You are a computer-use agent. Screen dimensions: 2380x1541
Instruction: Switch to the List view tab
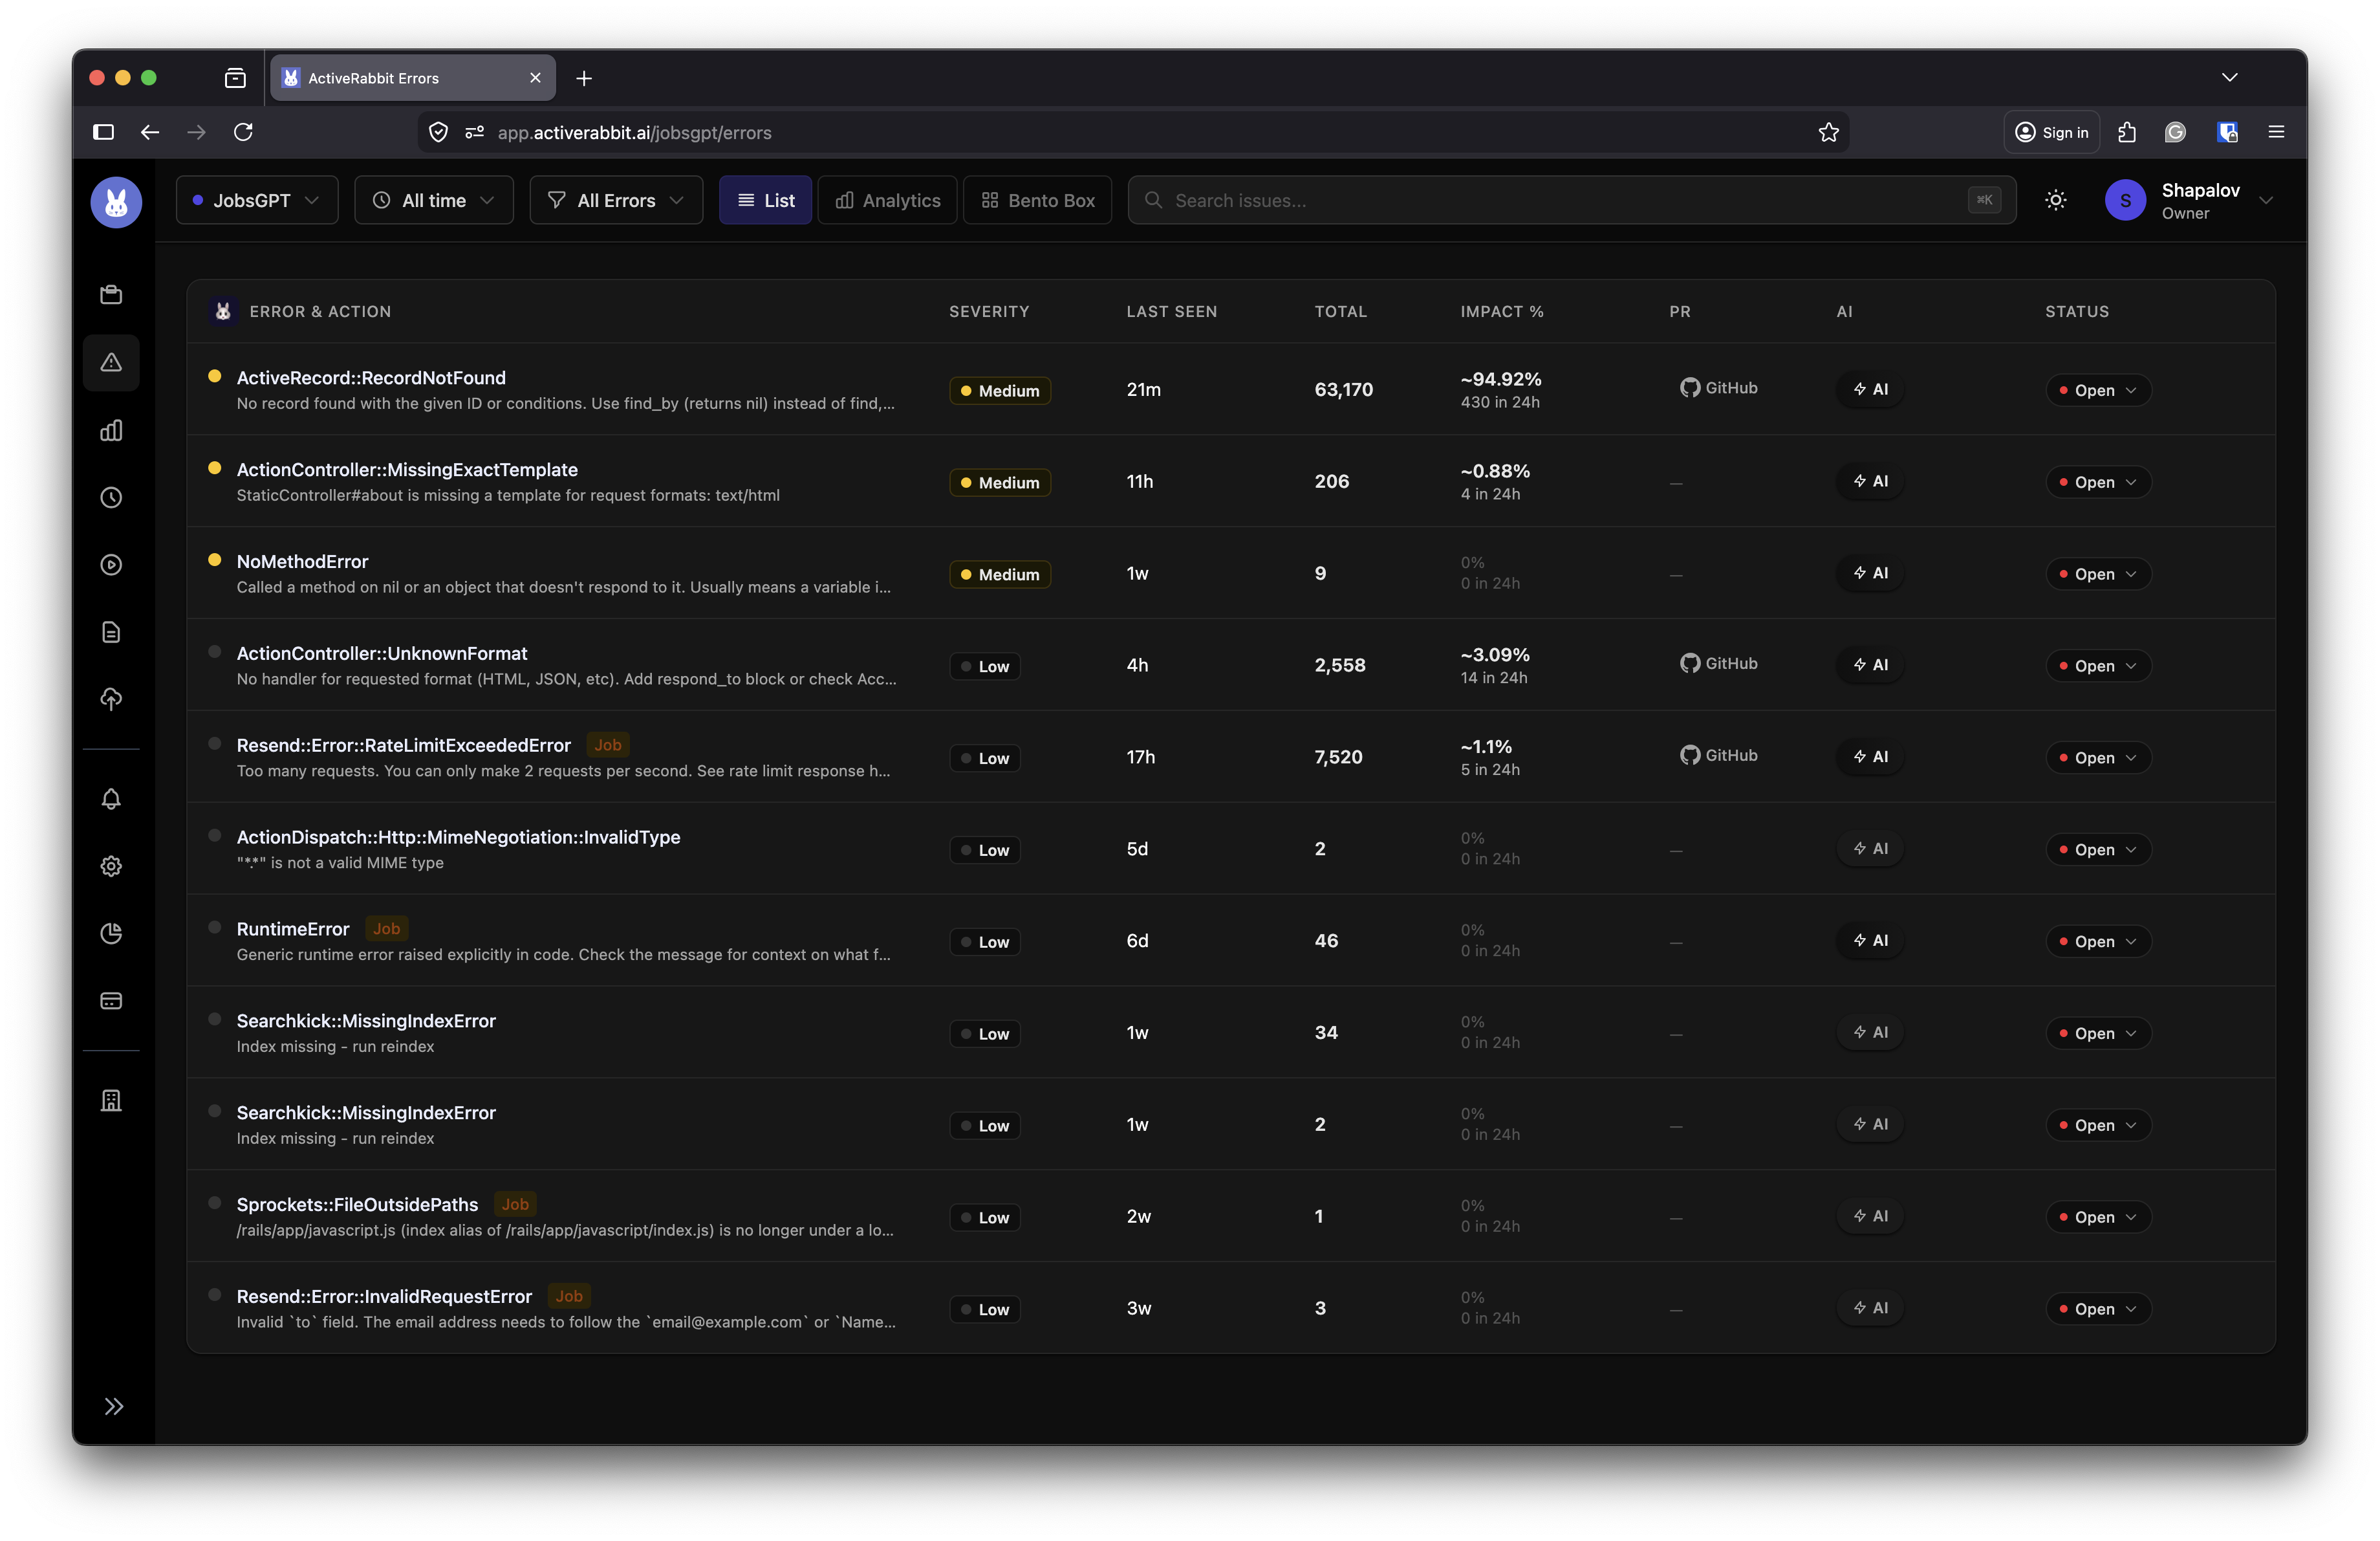pos(765,200)
